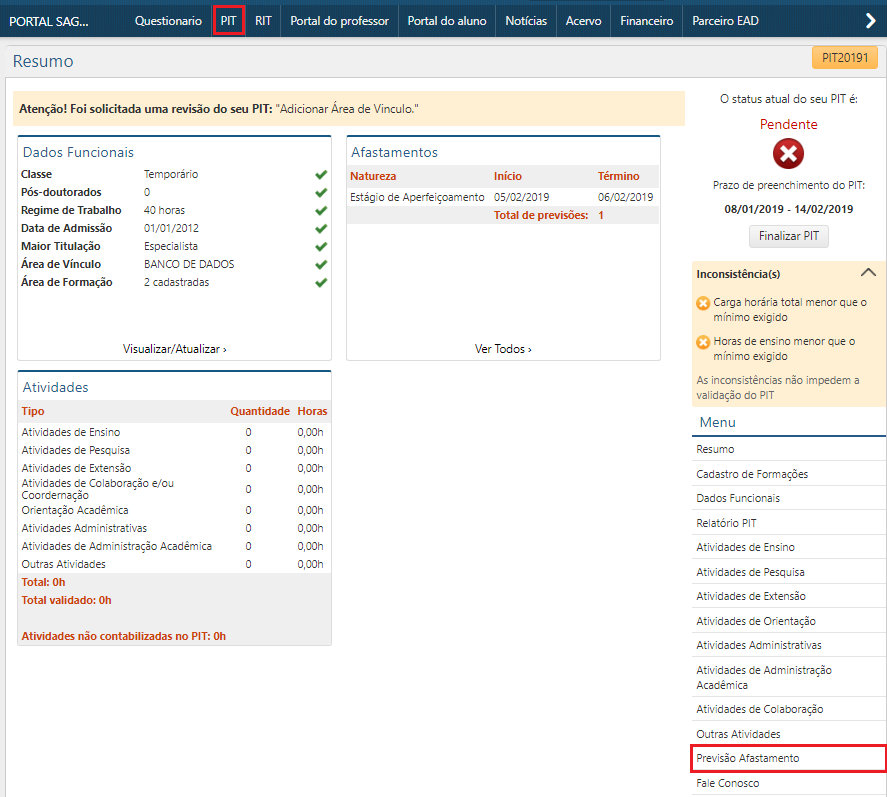Select Previsão Afastamento from the side menu
887x797 pixels.
[748, 759]
